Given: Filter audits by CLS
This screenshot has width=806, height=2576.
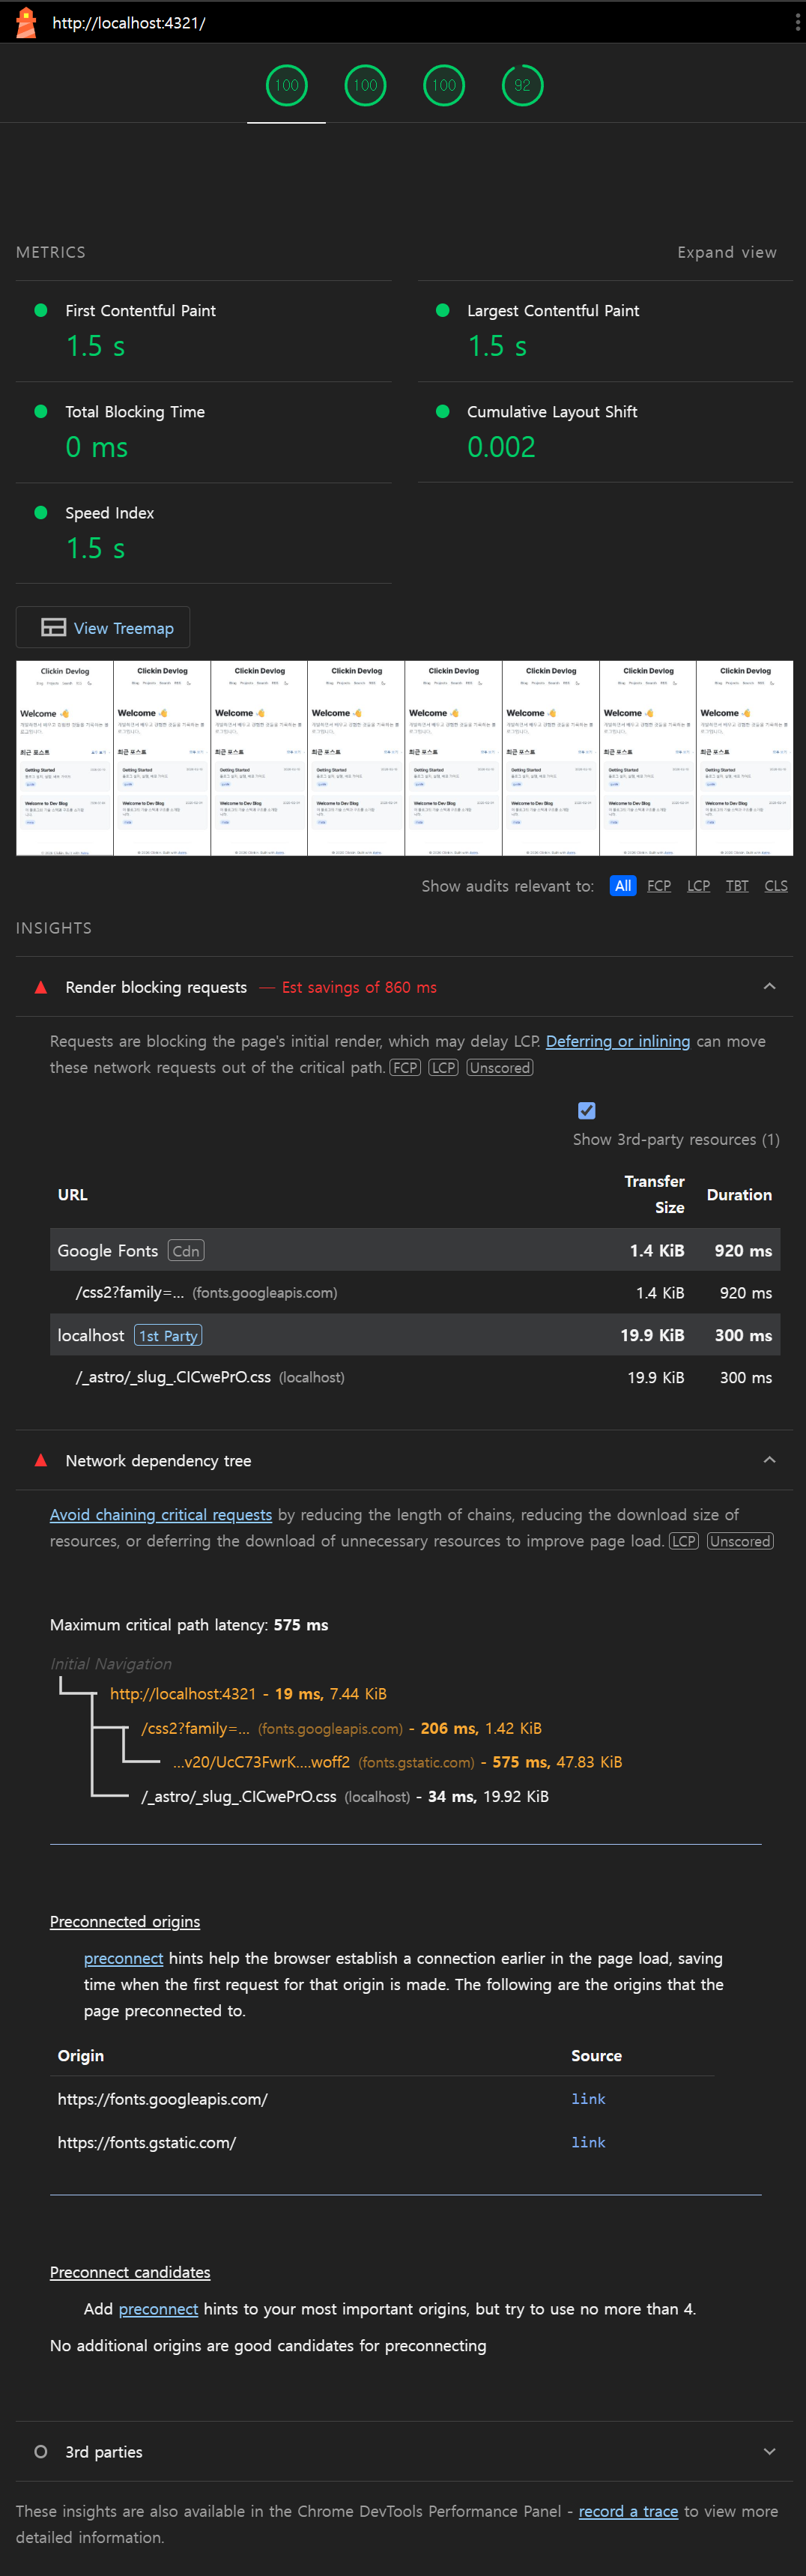Looking at the screenshot, I should [x=776, y=886].
